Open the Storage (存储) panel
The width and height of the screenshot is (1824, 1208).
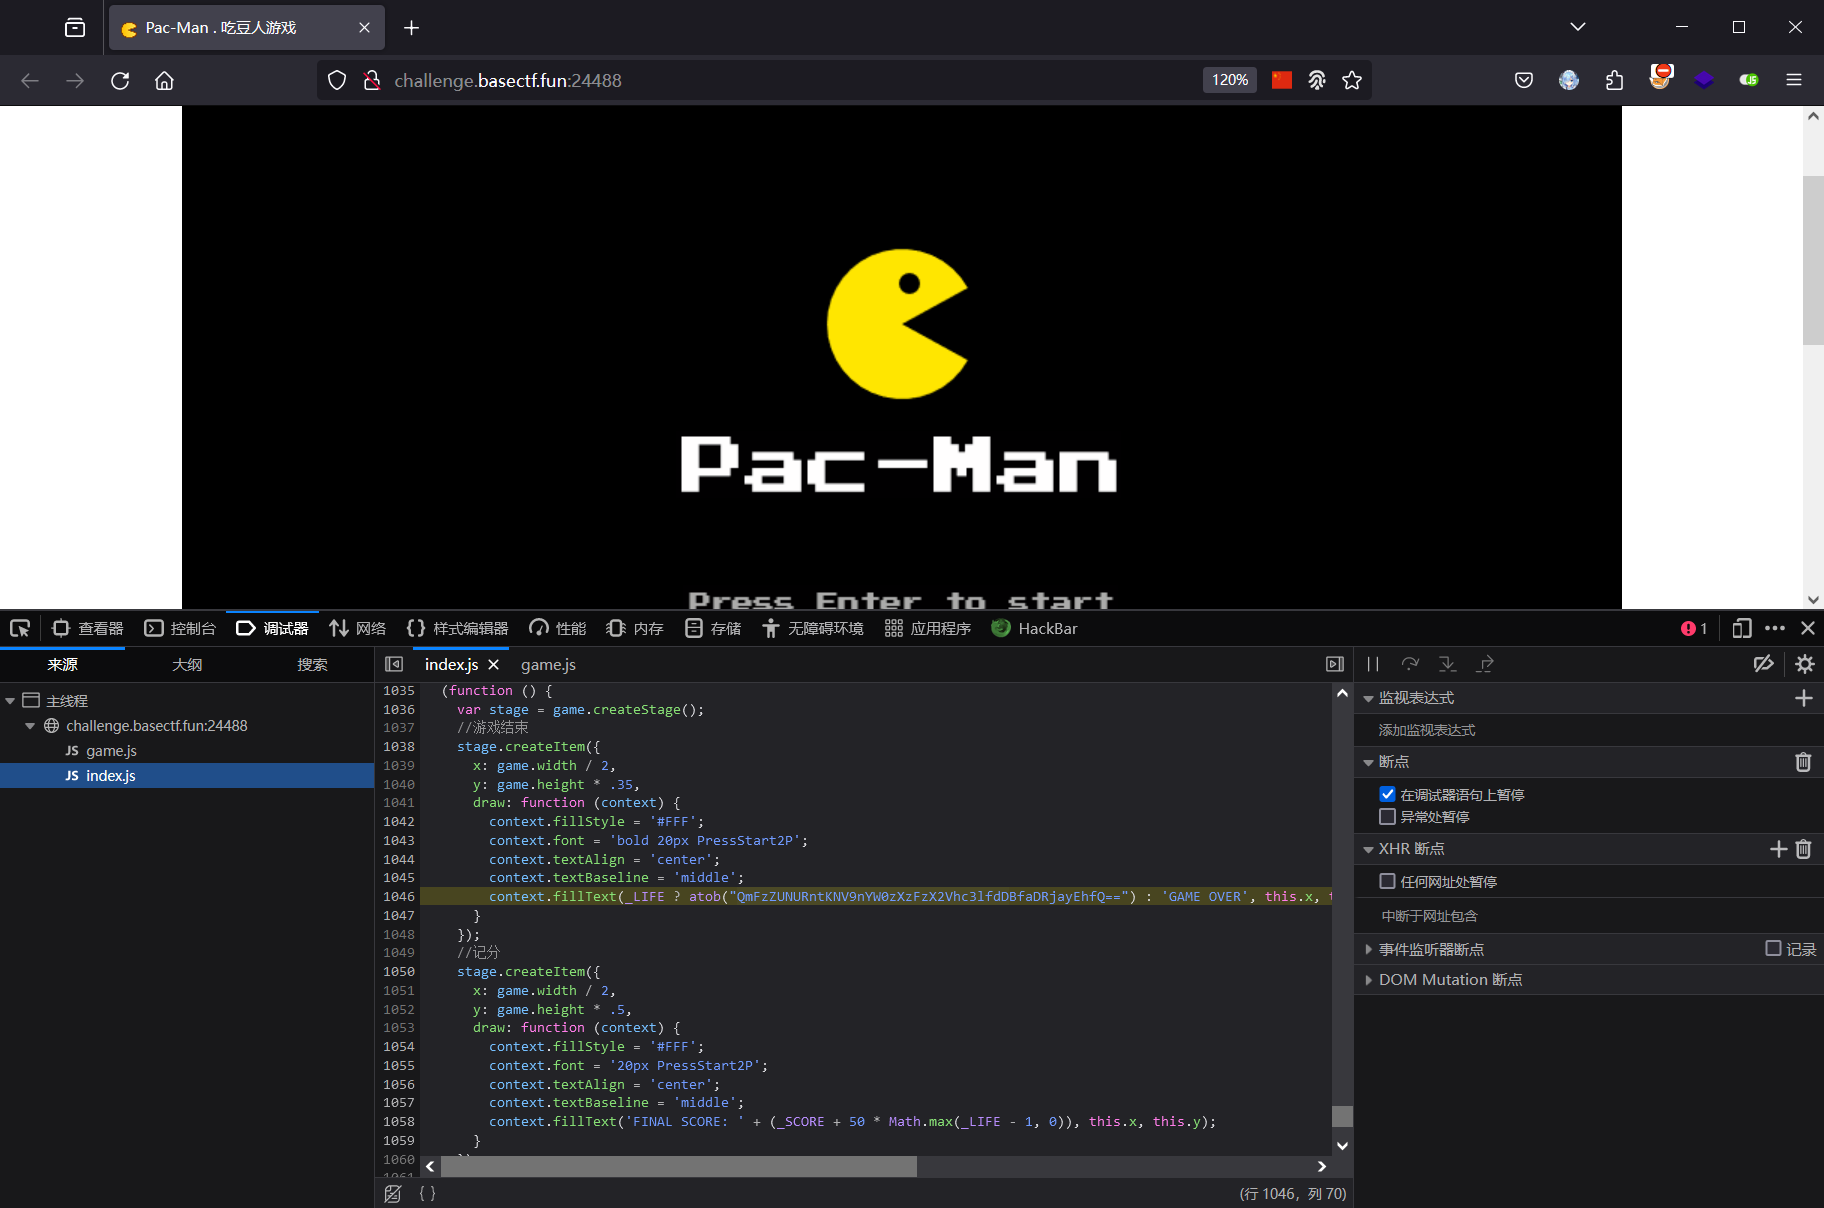point(713,628)
